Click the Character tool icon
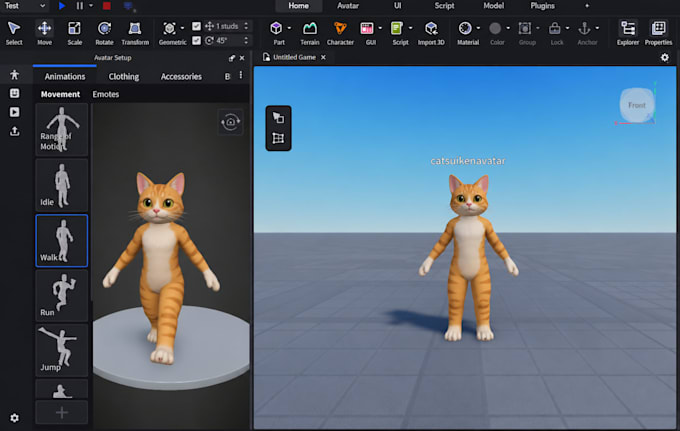The image size is (680, 431). [x=340, y=29]
